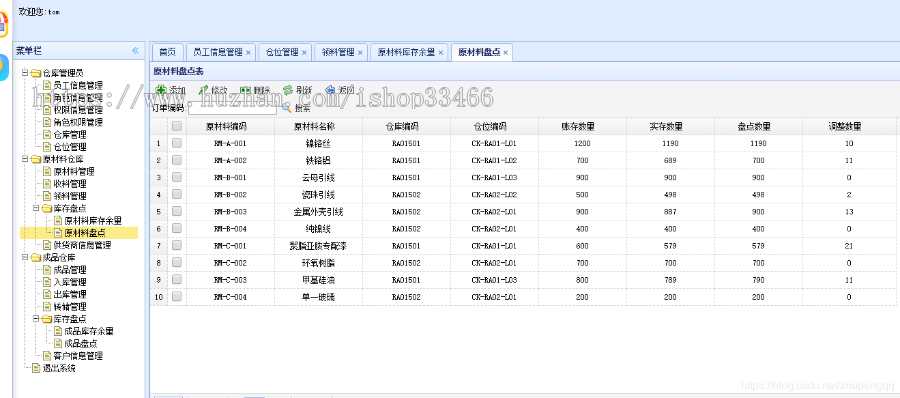Open 角色权限管理 in the menu tree

(78, 122)
